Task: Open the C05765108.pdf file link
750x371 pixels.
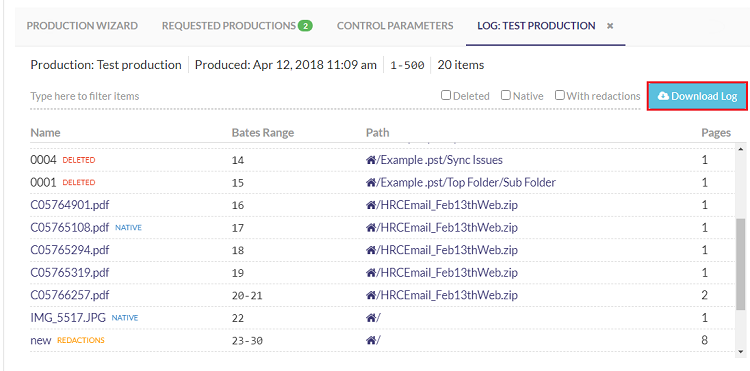Action: 70,228
